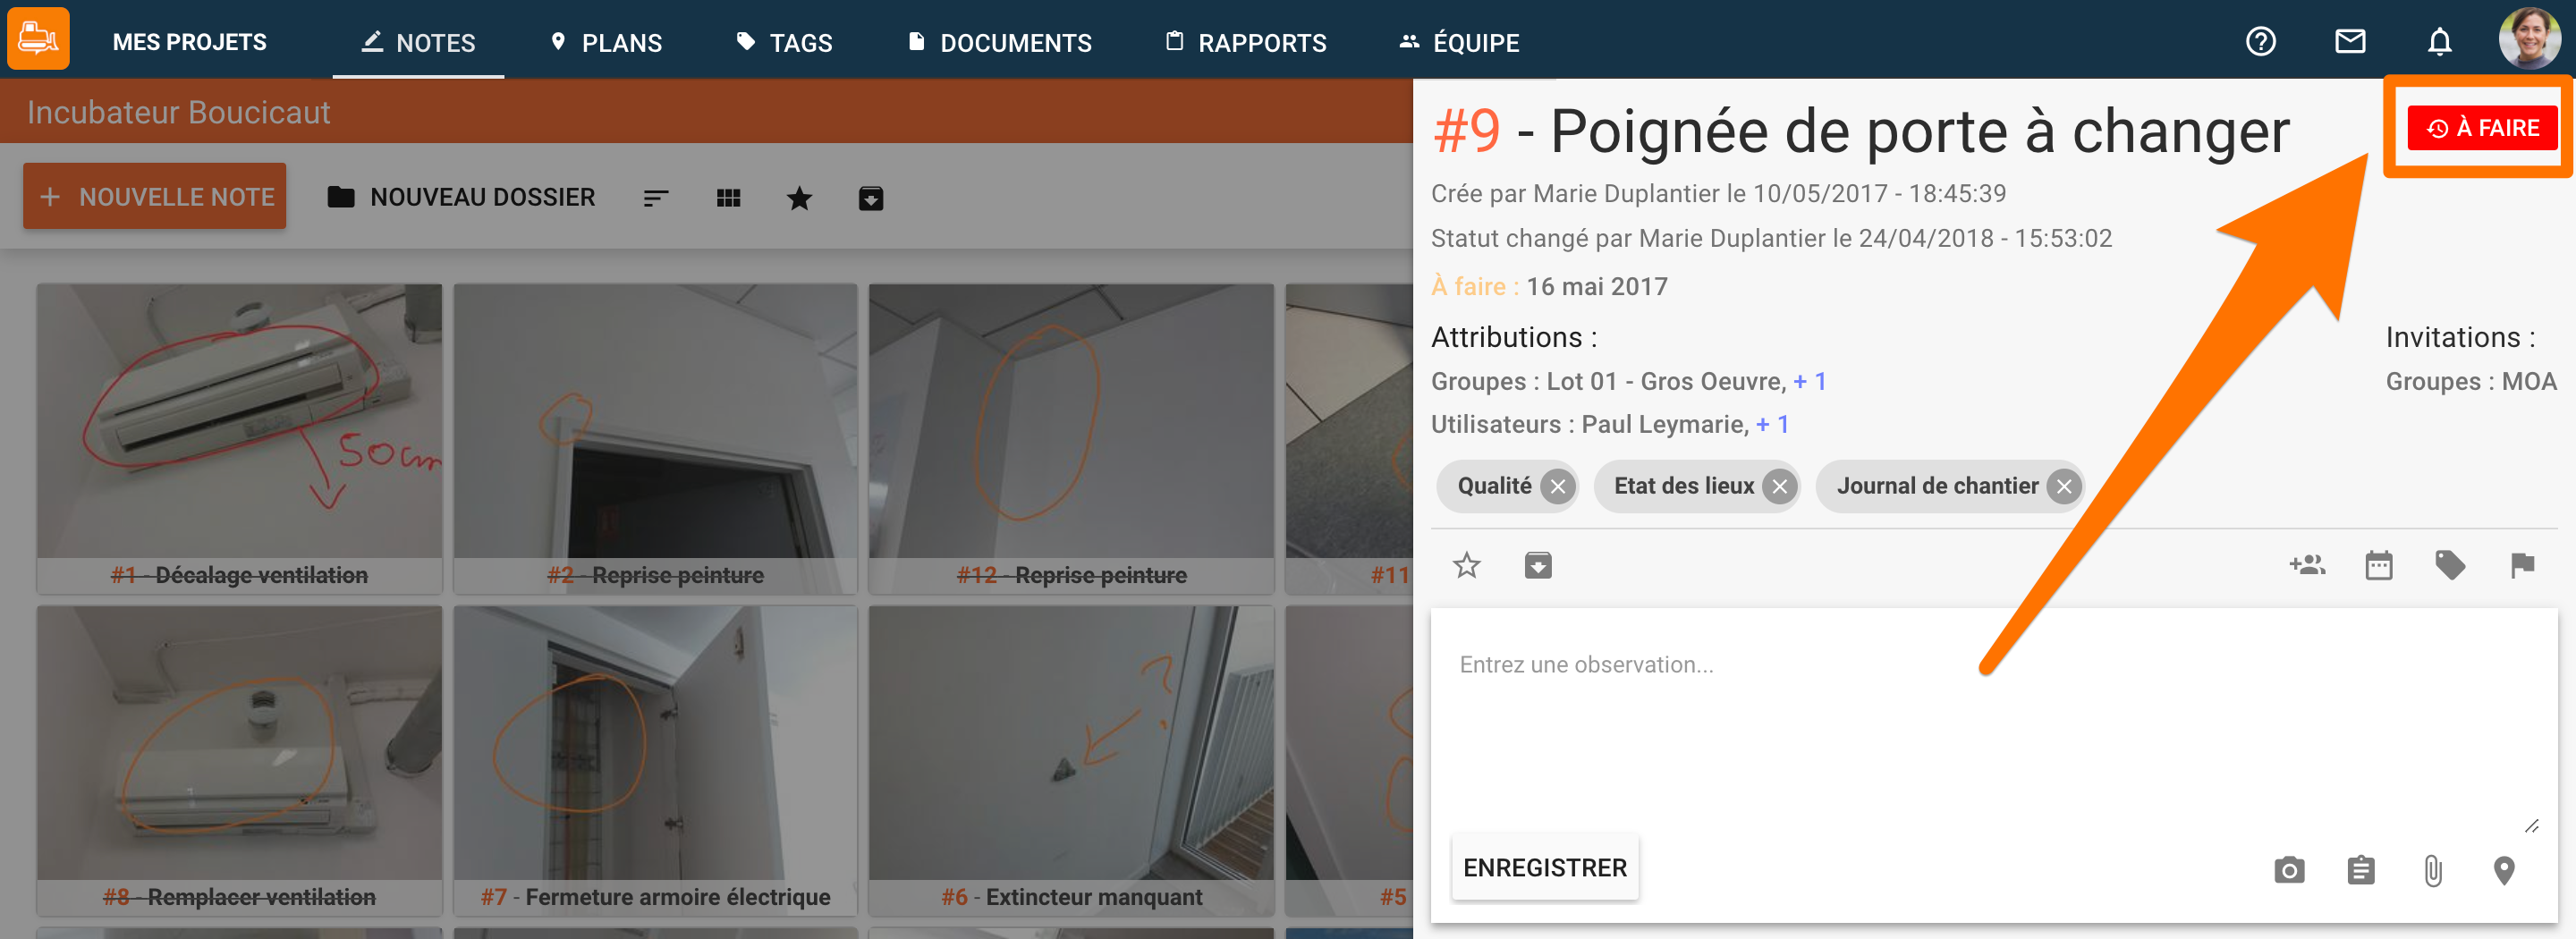Switch to the NOTES tab
Viewport: 2576px width, 939px height.
pos(418,42)
